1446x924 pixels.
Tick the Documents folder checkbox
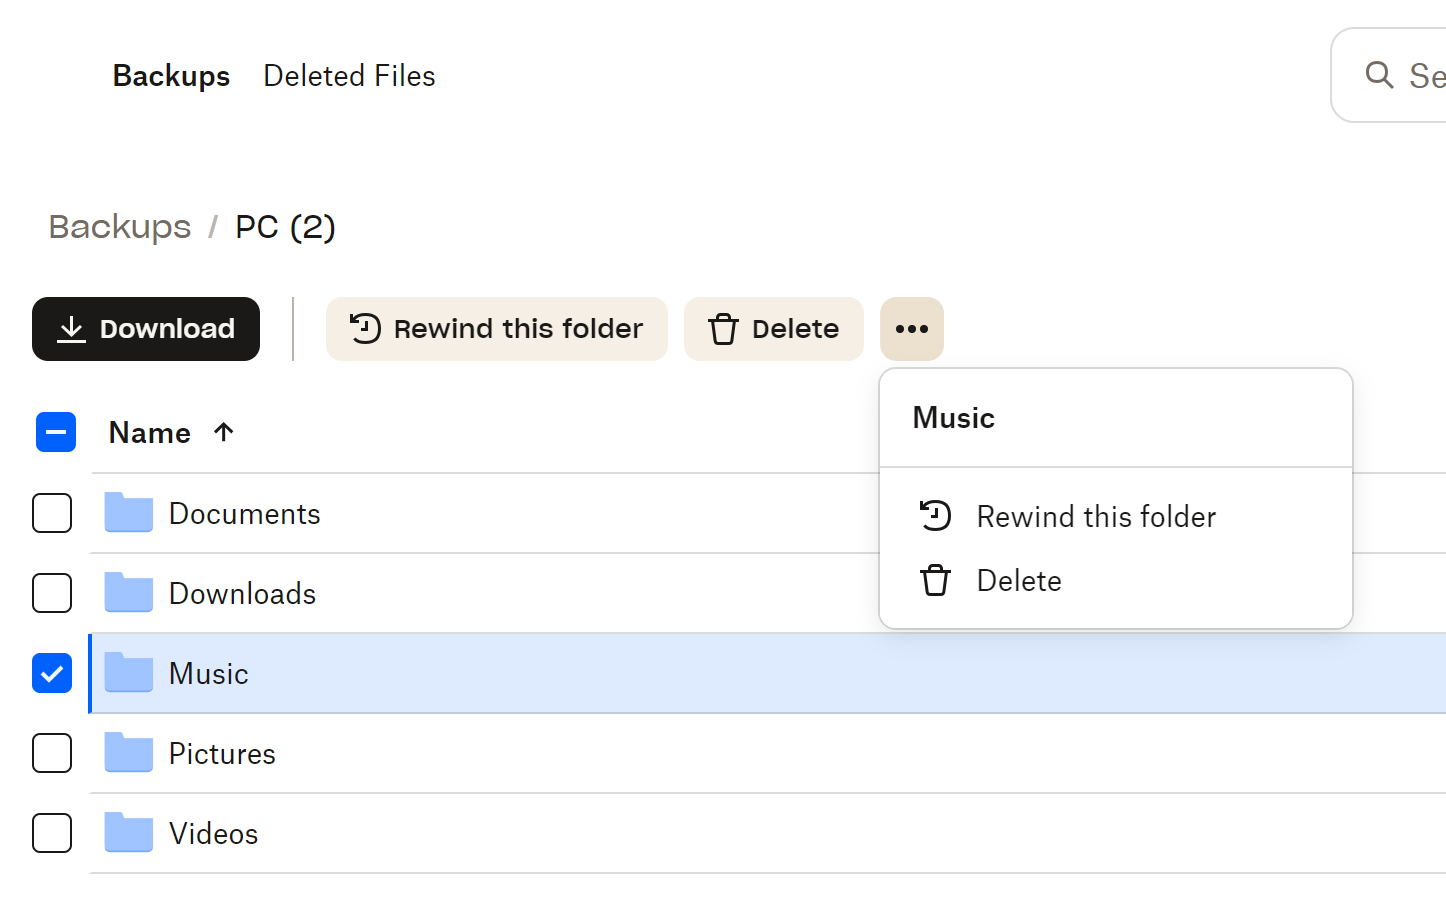[52, 513]
